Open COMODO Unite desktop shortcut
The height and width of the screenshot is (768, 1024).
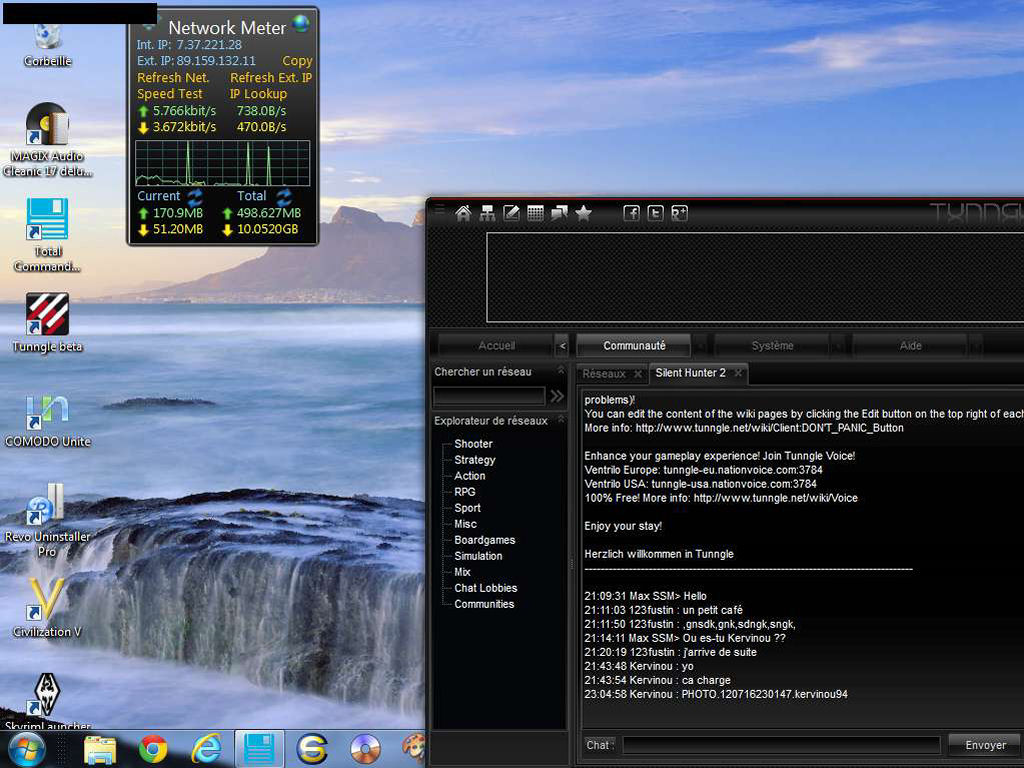pyautogui.click(x=47, y=421)
